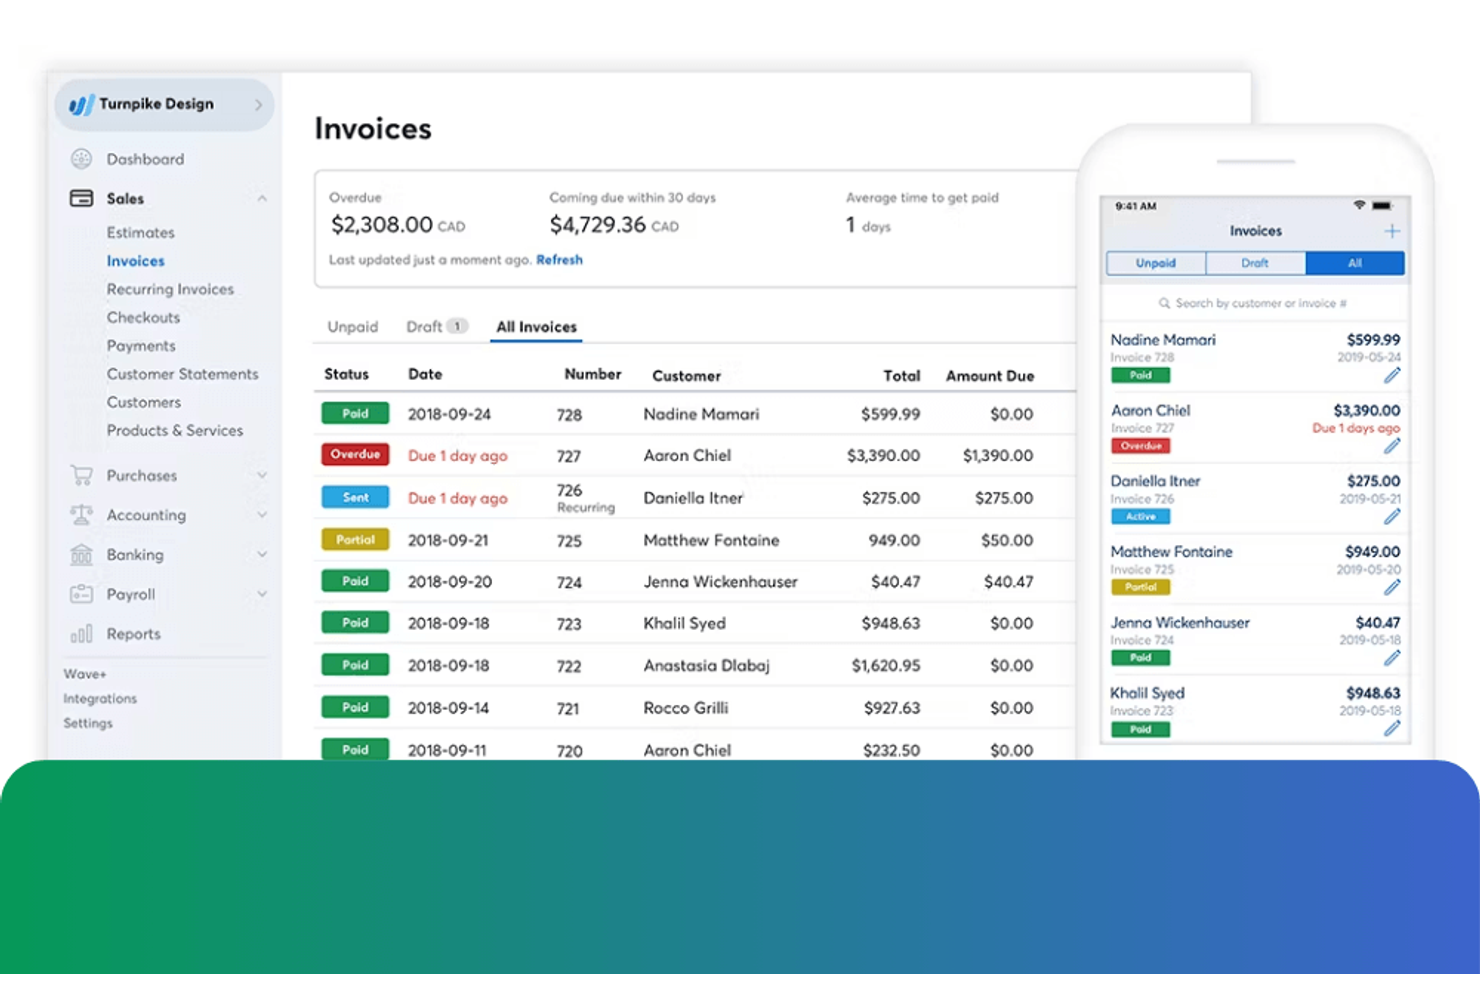
Task: Expand the Purchases section
Action: (262, 475)
